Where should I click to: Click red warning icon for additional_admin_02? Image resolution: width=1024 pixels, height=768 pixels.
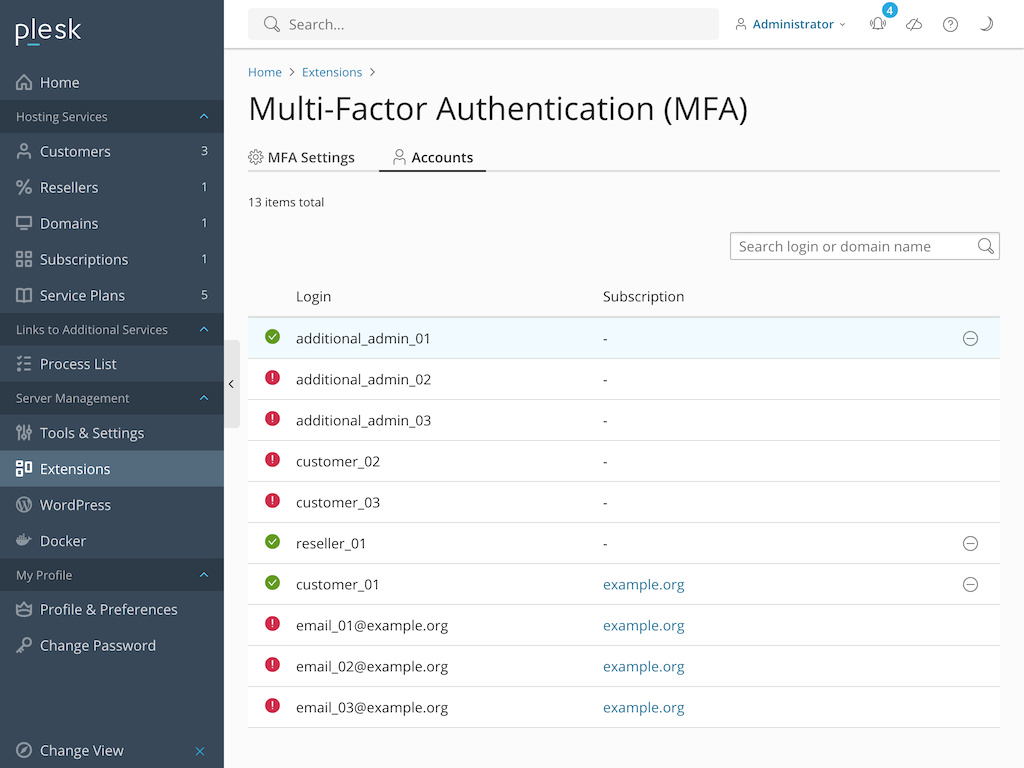click(272, 378)
